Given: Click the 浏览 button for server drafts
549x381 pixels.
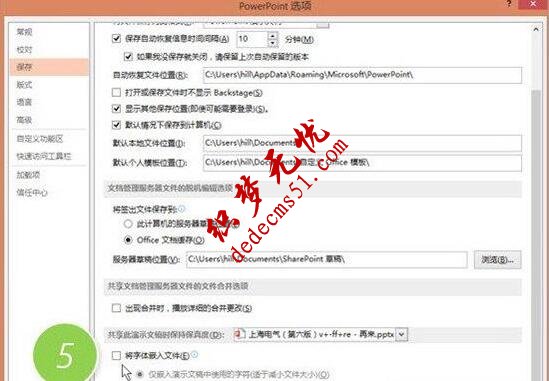Looking at the screenshot, I should tap(498, 259).
